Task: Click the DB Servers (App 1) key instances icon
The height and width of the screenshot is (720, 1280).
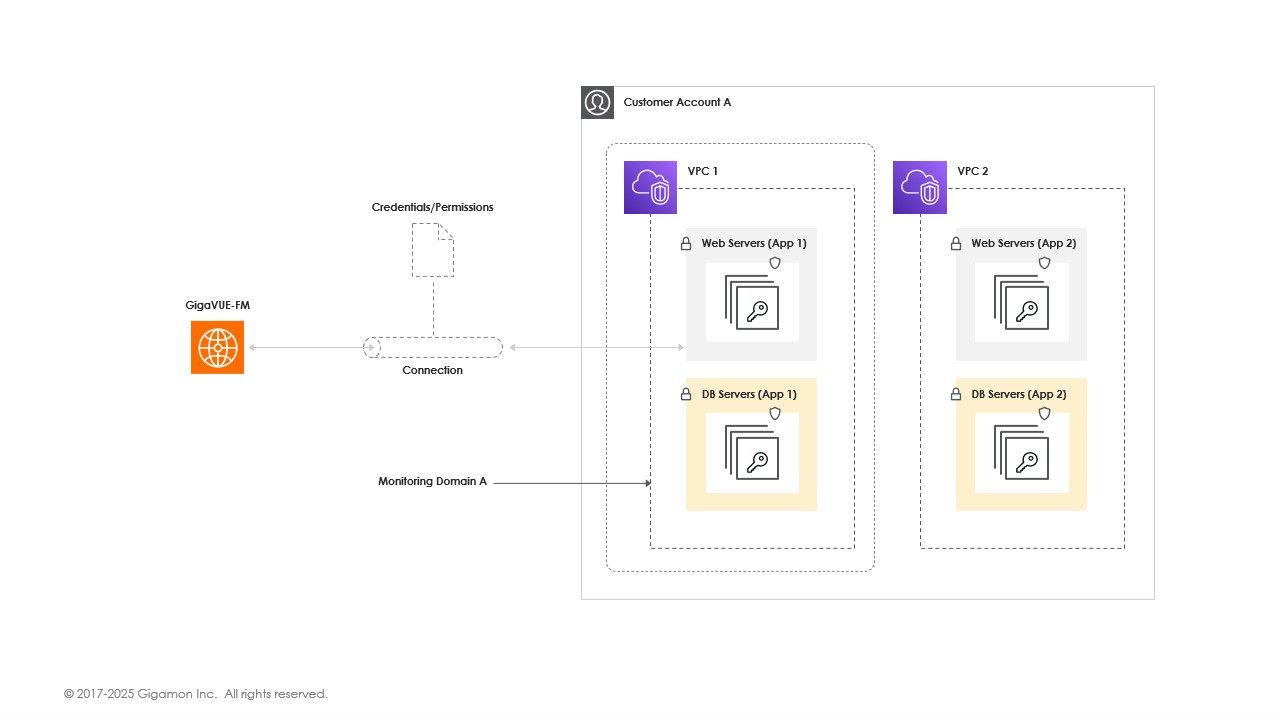Action: click(752, 453)
